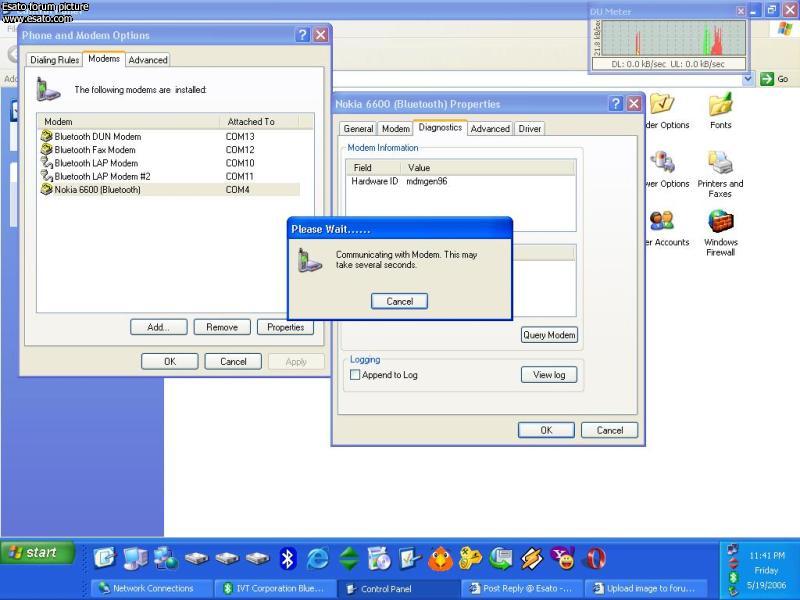Click the Field column header in Modem Information
The height and width of the screenshot is (600, 800).
tap(373, 167)
